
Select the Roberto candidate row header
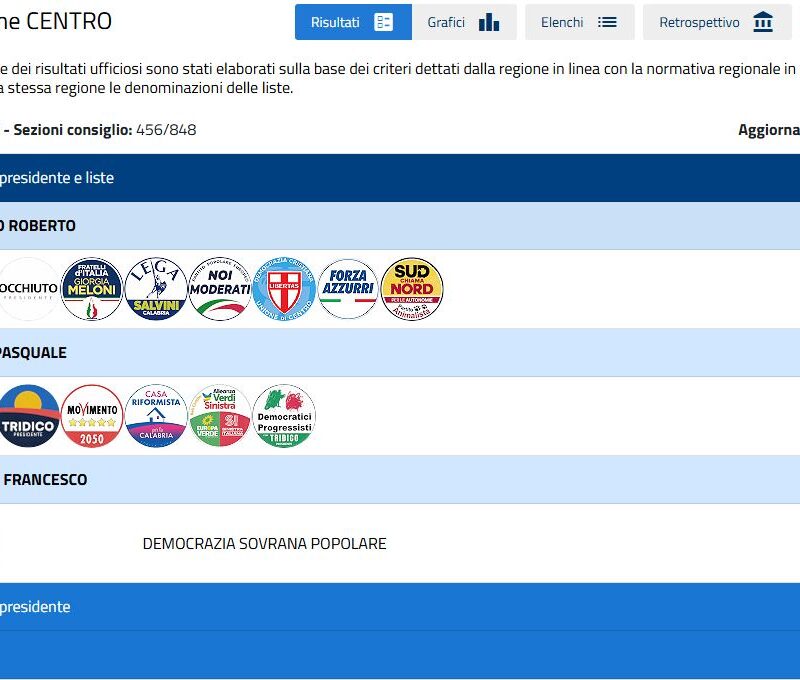40,226
